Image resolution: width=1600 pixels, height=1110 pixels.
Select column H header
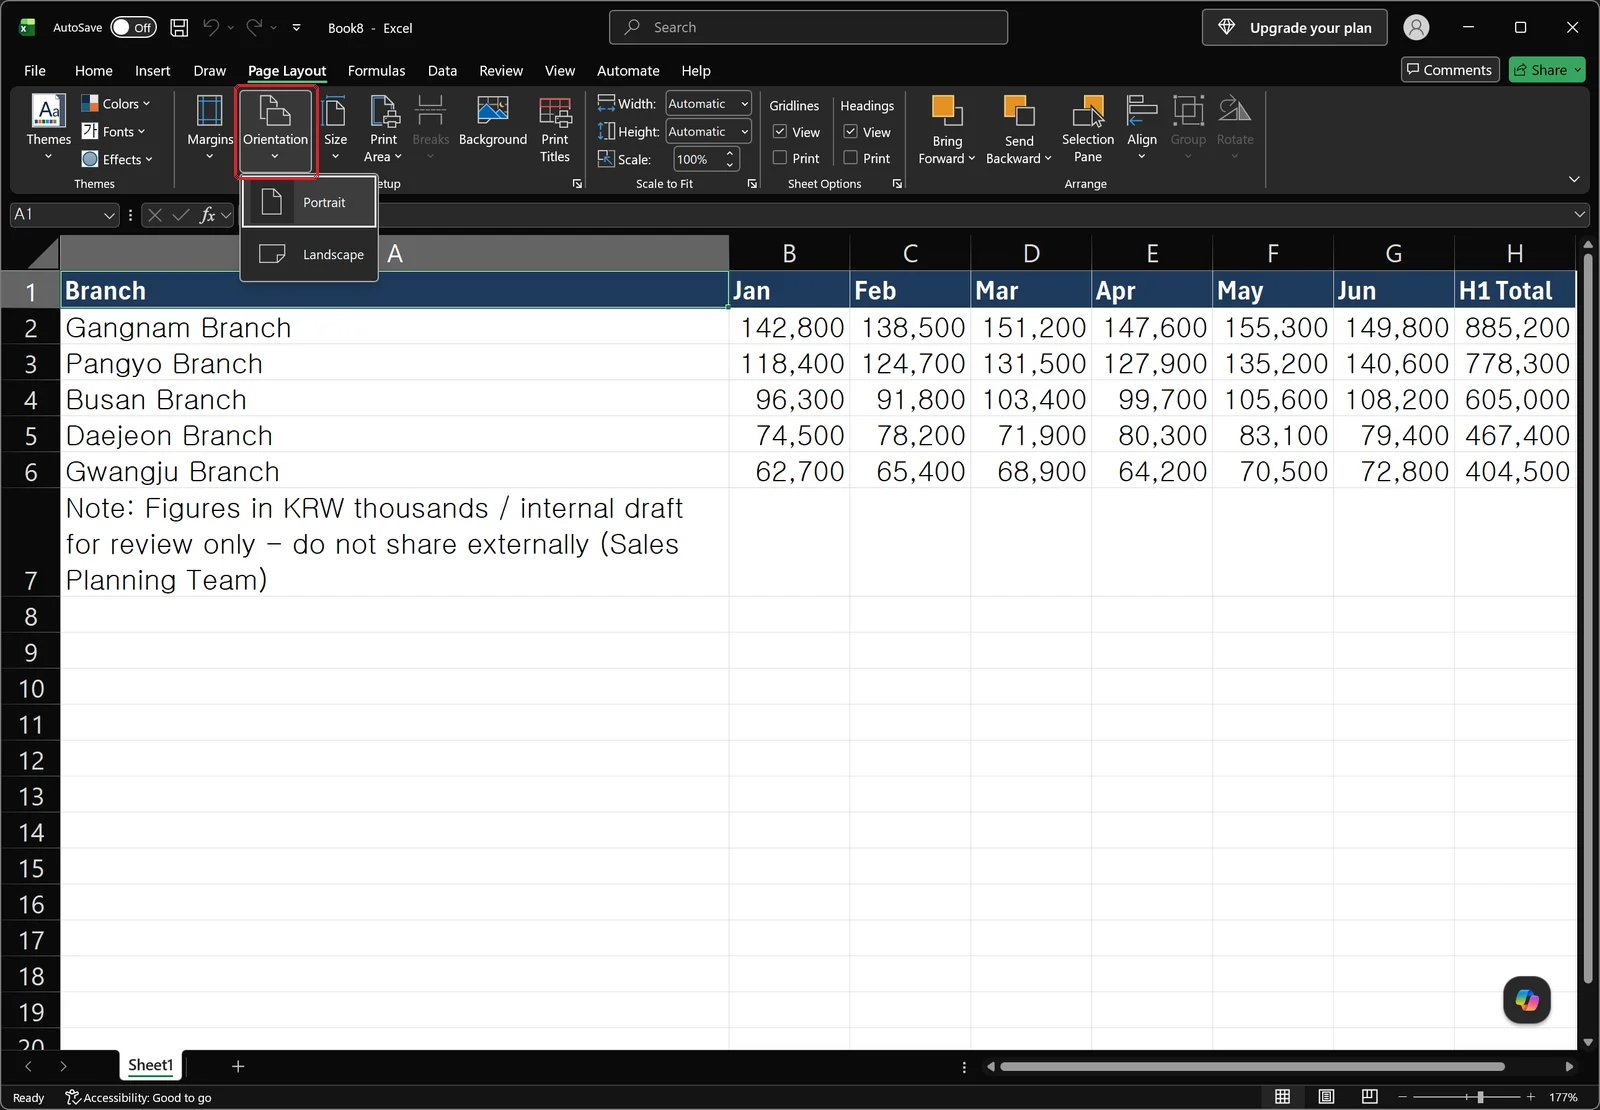point(1515,254)
